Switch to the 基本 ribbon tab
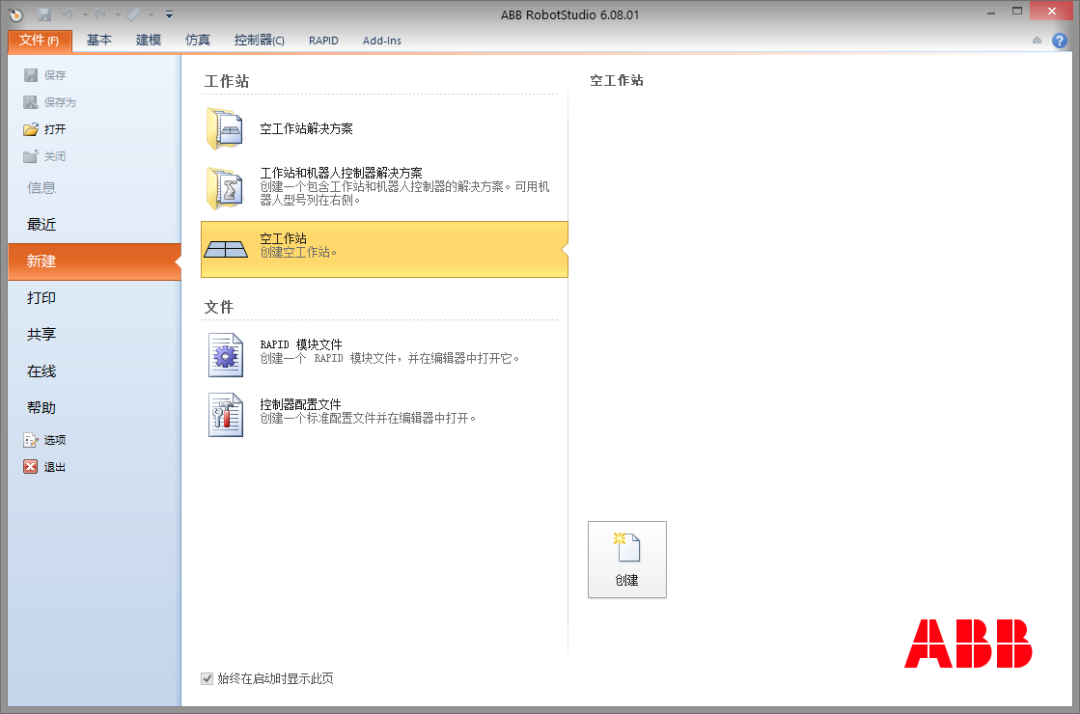The image size is (1080, 714). pyautogui.click(x=99, y=41)
